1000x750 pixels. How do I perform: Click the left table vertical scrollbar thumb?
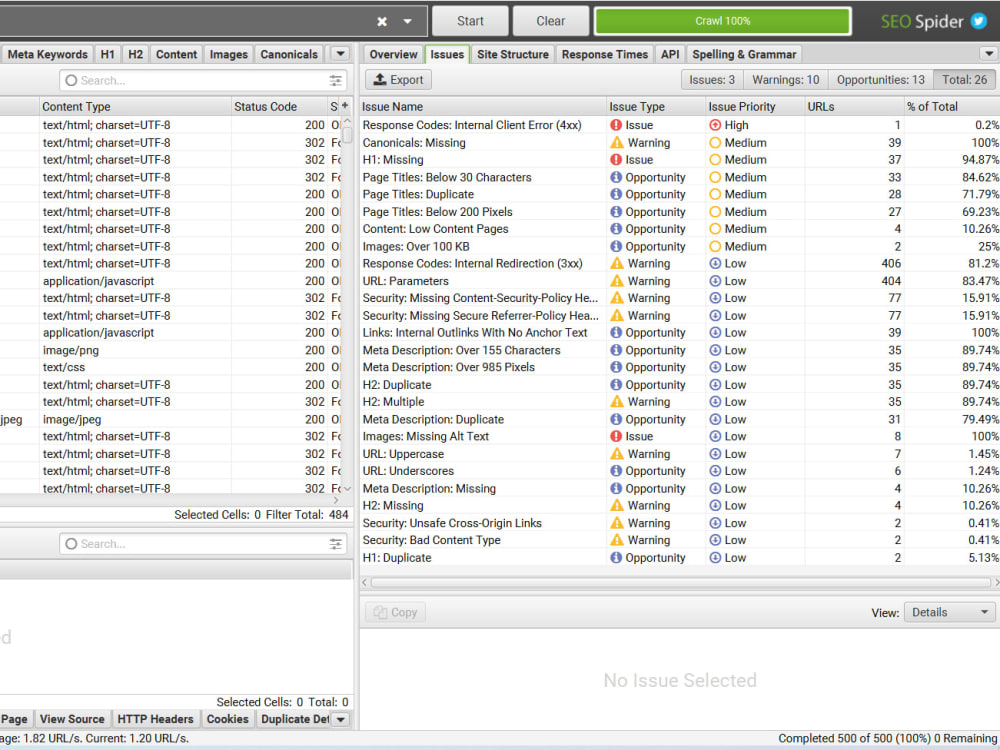pos(348,135)
